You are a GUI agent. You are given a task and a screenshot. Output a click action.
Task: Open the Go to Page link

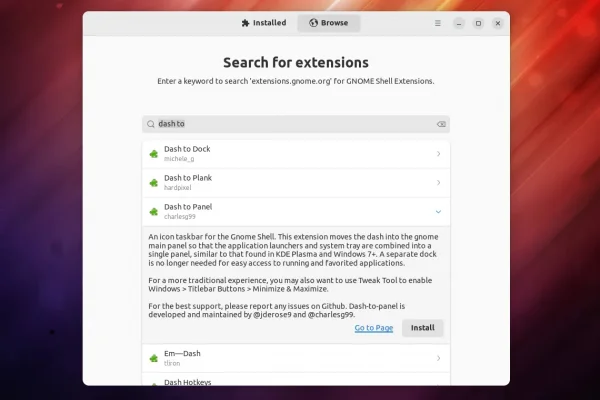pyautogui.click(x=373, y=328)
